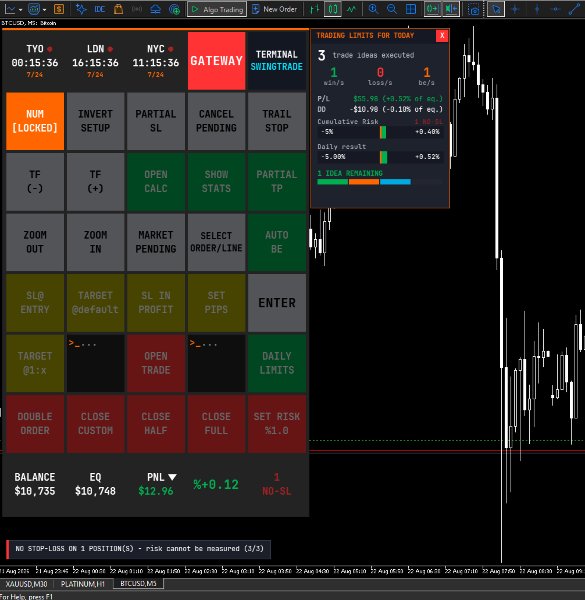This screenshot has height=600, width=585.
Task: Click the PARTIAL TP button
Action: point(277,181)
